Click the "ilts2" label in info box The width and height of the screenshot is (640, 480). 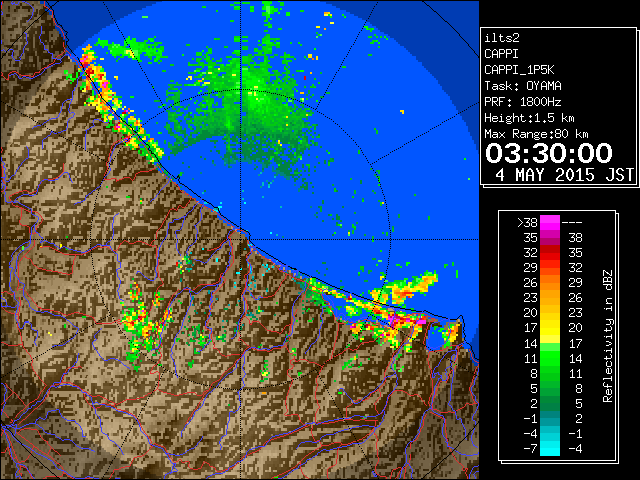pyautogui.click(x=502, y=38)
